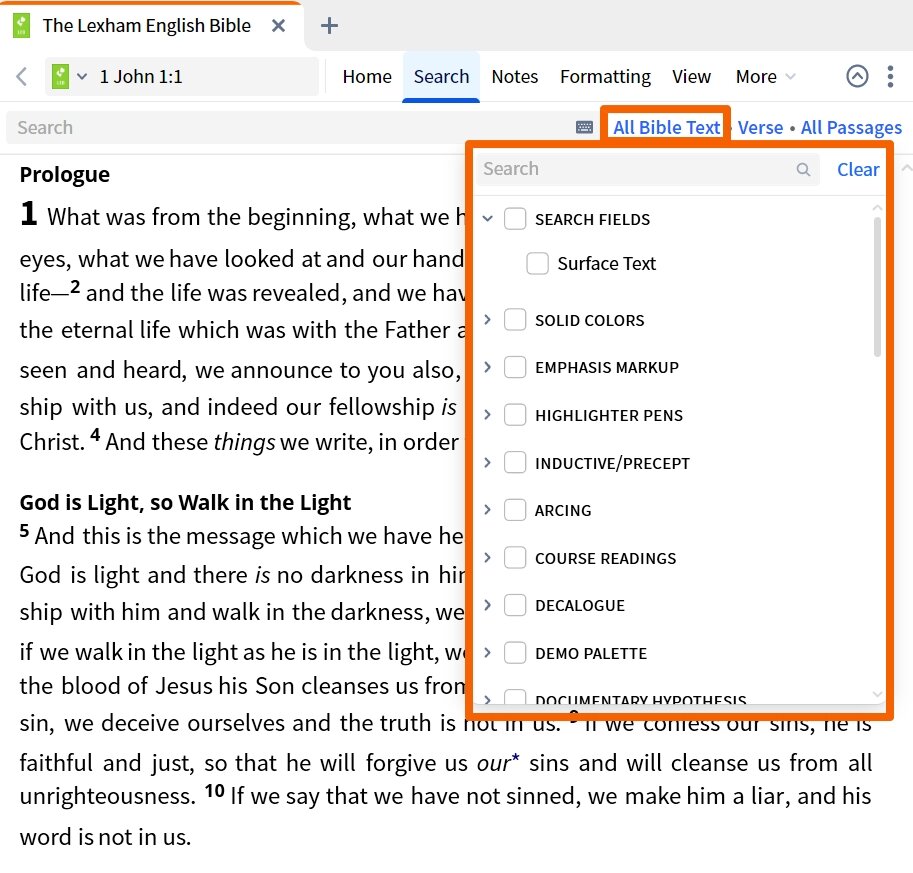
Task: Check the EMPHASIS MARKUP checkbox
Action: 515,367
